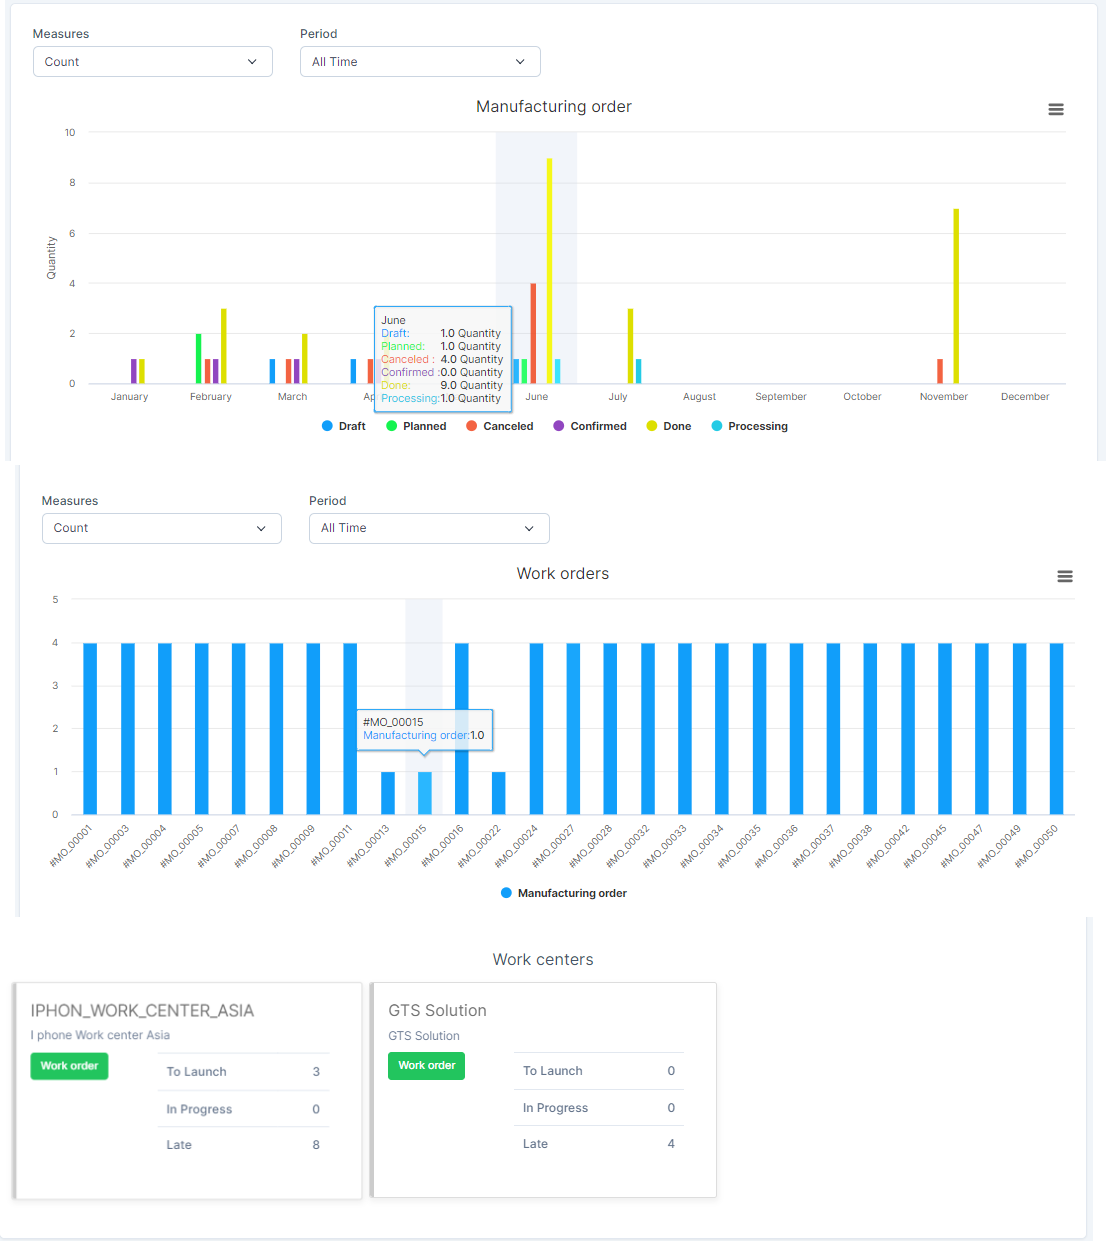Click the June Canceled red bar
The height and width of the screenshot is (1241, 1106).
coord(533,335)
